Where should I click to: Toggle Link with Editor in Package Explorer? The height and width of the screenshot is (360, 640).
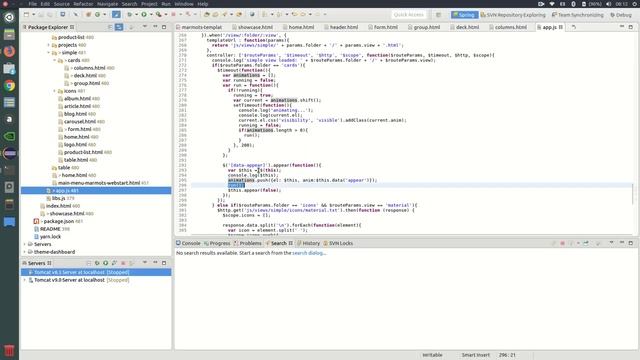pos(119,27)
